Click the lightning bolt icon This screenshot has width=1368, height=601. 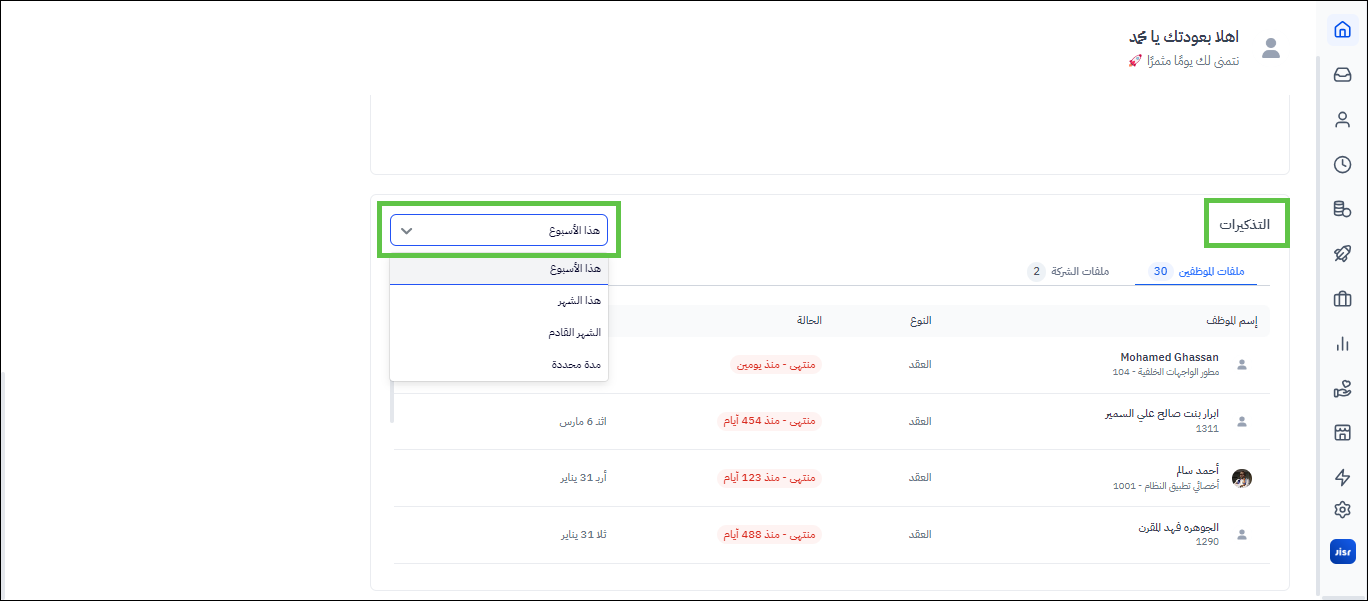(1342, 478)
